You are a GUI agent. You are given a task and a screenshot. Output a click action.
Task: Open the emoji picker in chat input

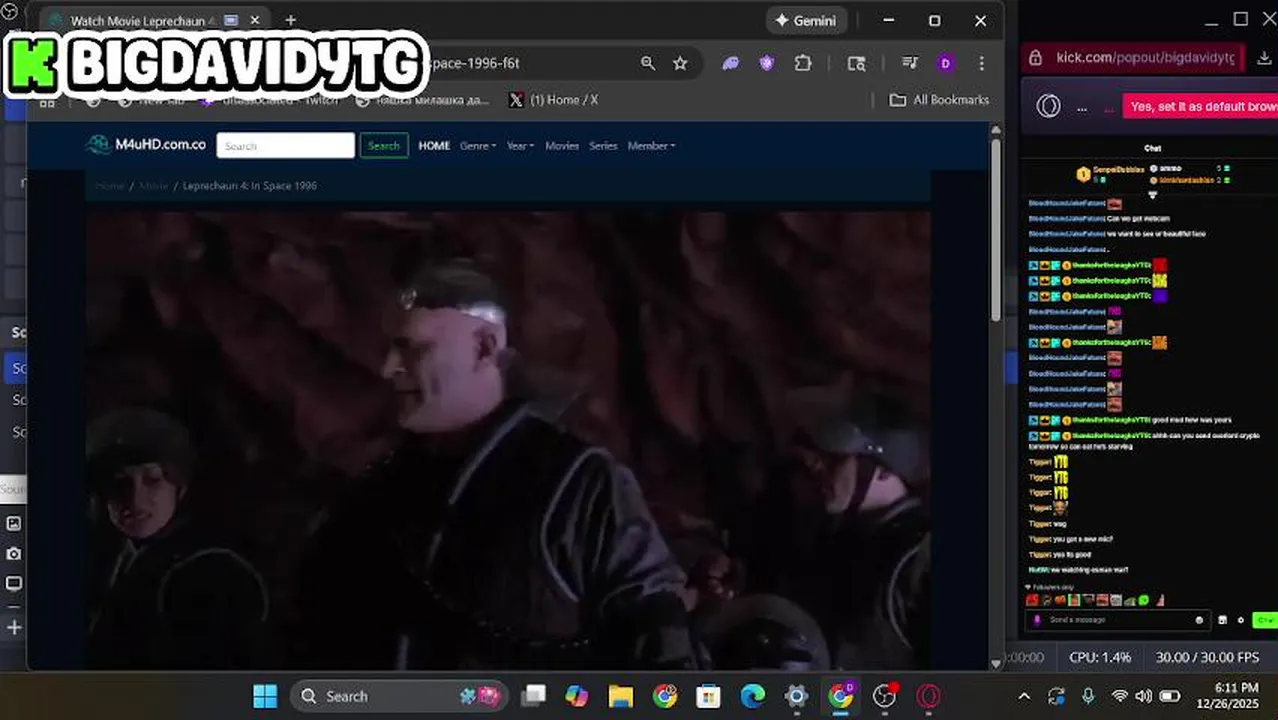click(1199, 620)
